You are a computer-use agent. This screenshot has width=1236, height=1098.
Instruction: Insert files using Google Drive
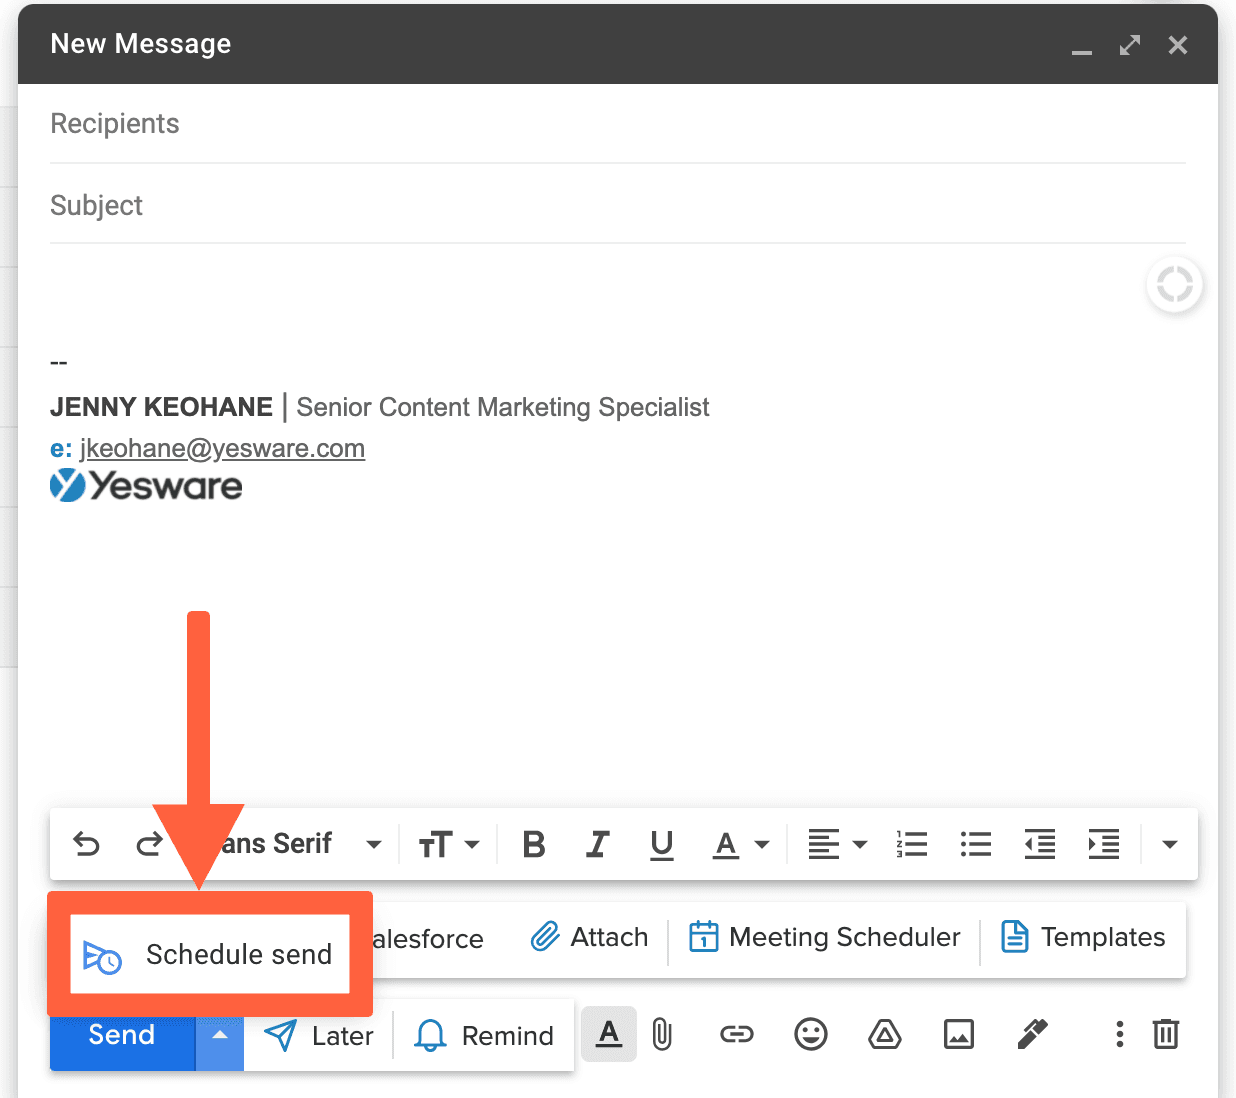coord(884,1035)
